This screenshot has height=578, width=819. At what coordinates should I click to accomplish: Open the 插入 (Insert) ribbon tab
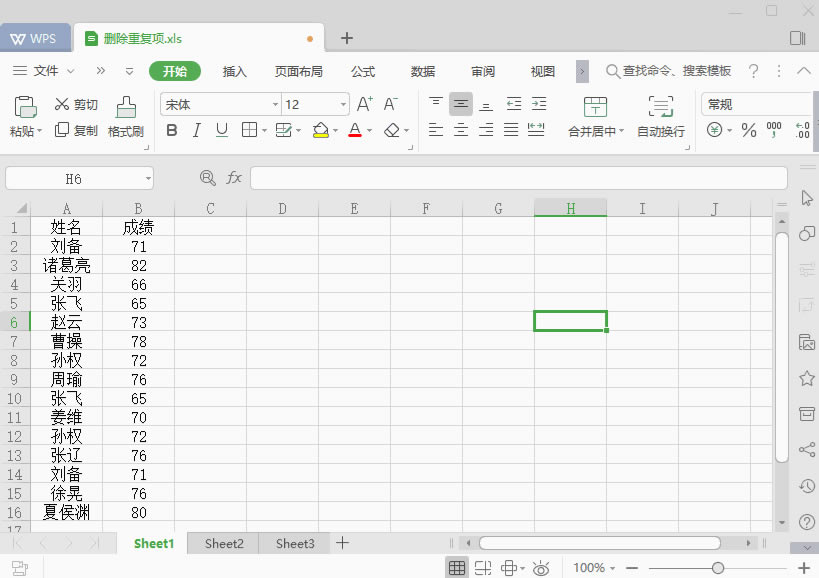235,71
